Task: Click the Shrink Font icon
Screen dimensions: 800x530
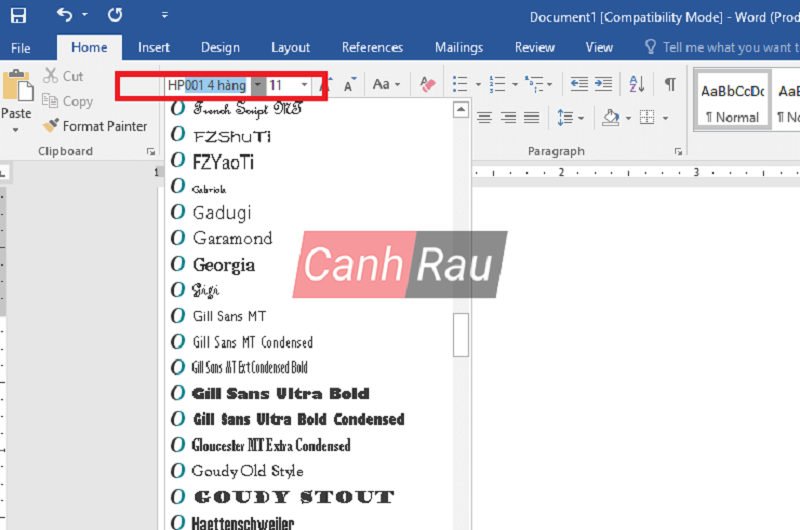Action: (349, 85)
